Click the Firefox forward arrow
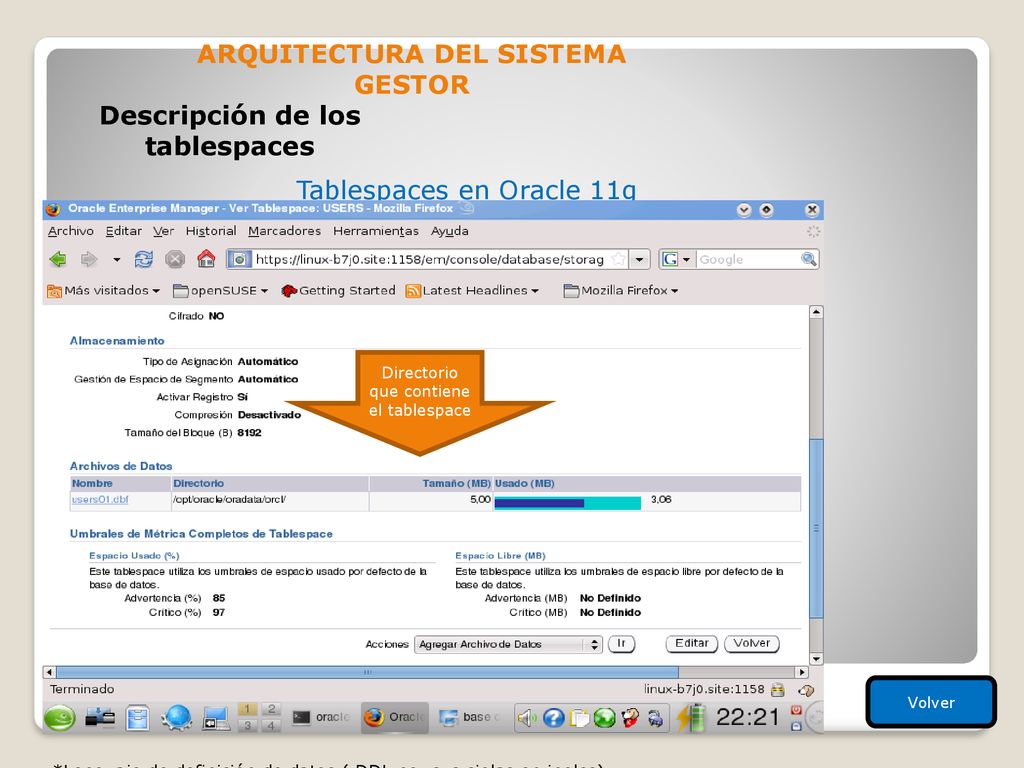The height and width of the screenshot is (768, 1024). pos(89,259)
